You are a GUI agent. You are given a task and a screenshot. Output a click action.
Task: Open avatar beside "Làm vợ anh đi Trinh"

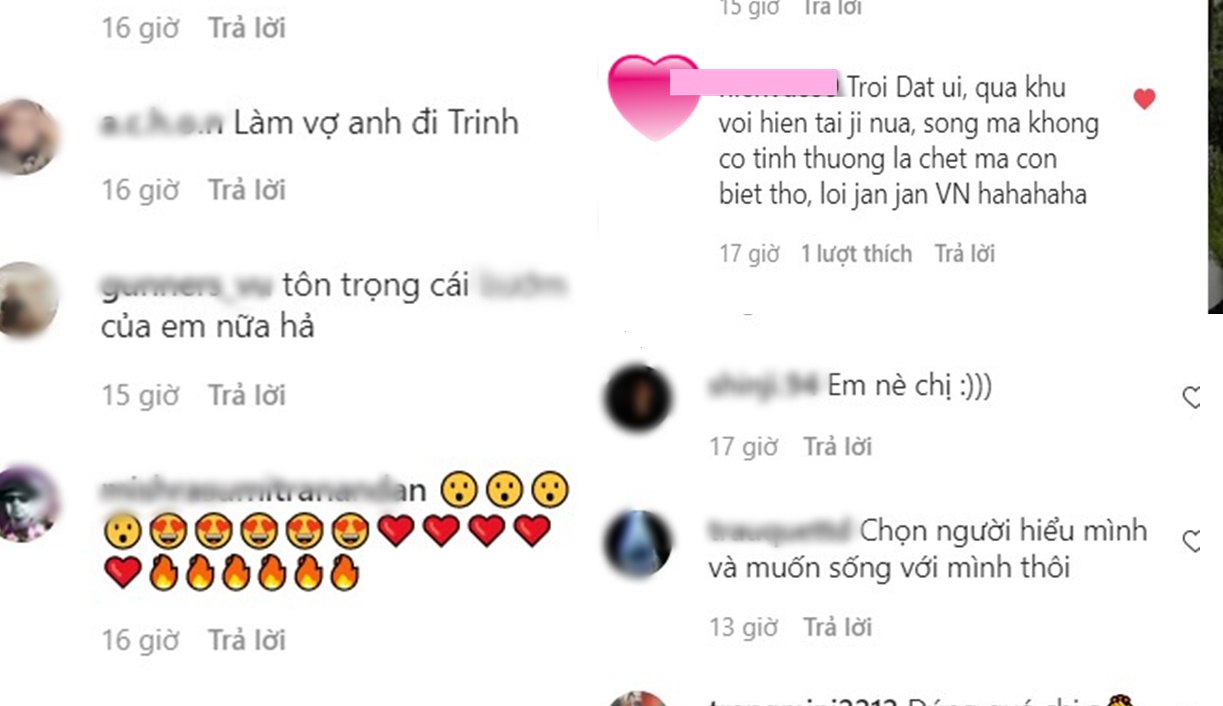(25, 137)
